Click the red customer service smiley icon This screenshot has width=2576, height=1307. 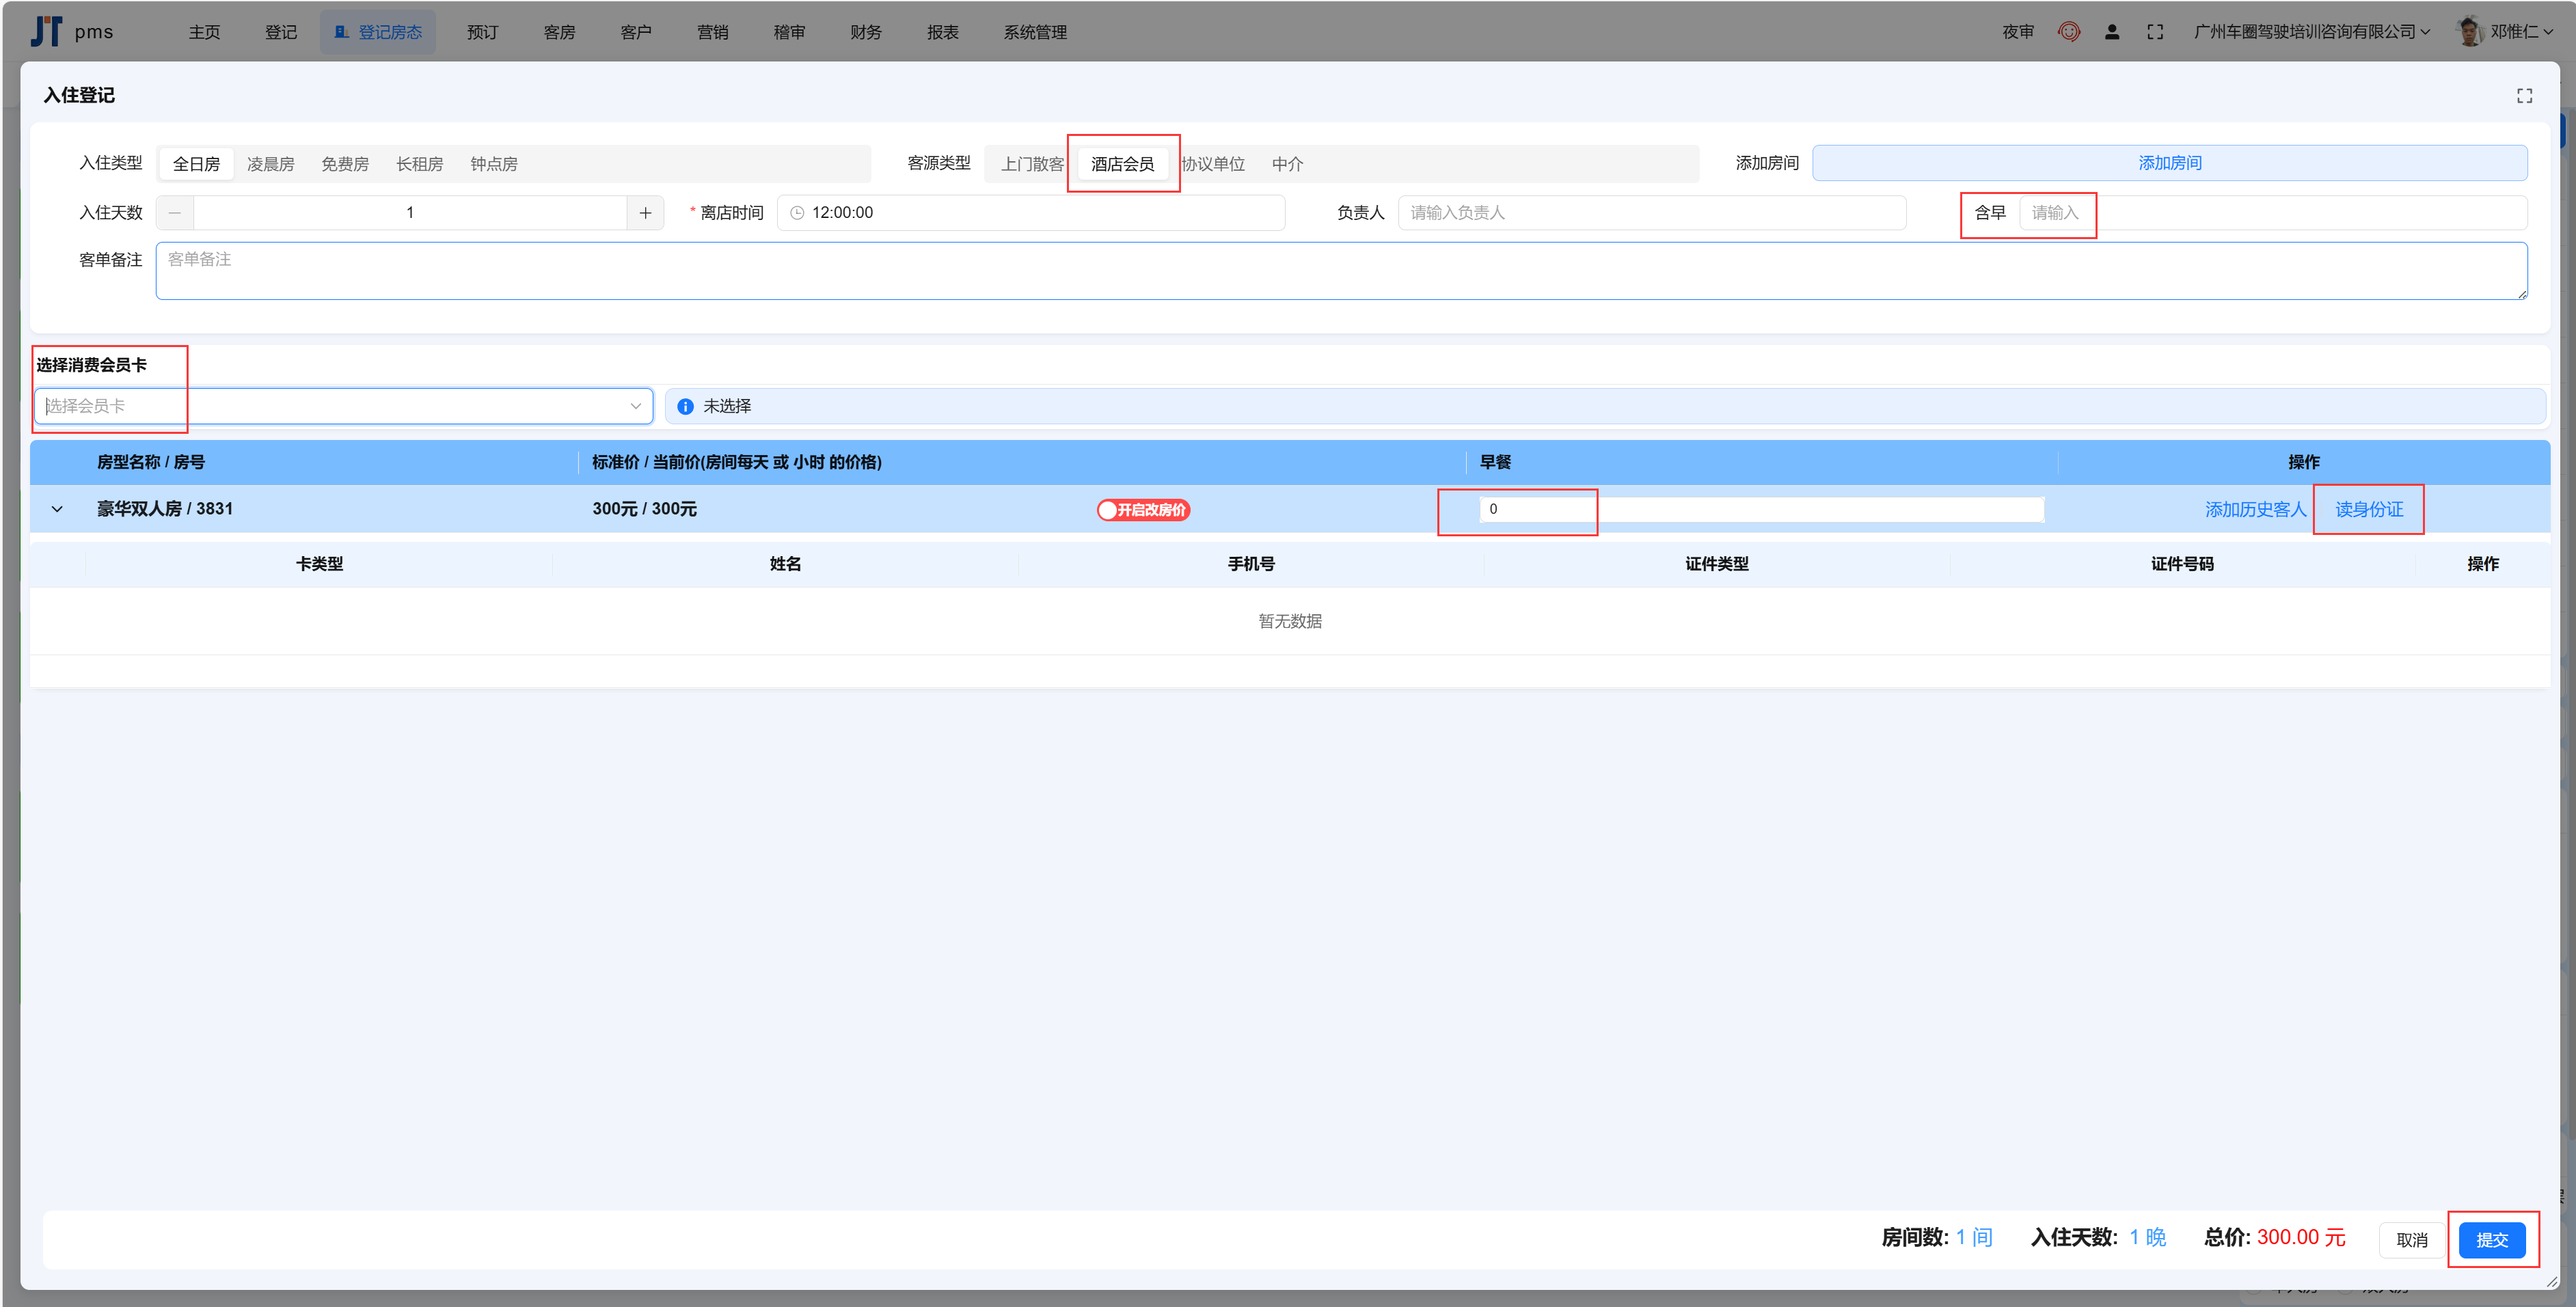click(x=2069, y=32)
